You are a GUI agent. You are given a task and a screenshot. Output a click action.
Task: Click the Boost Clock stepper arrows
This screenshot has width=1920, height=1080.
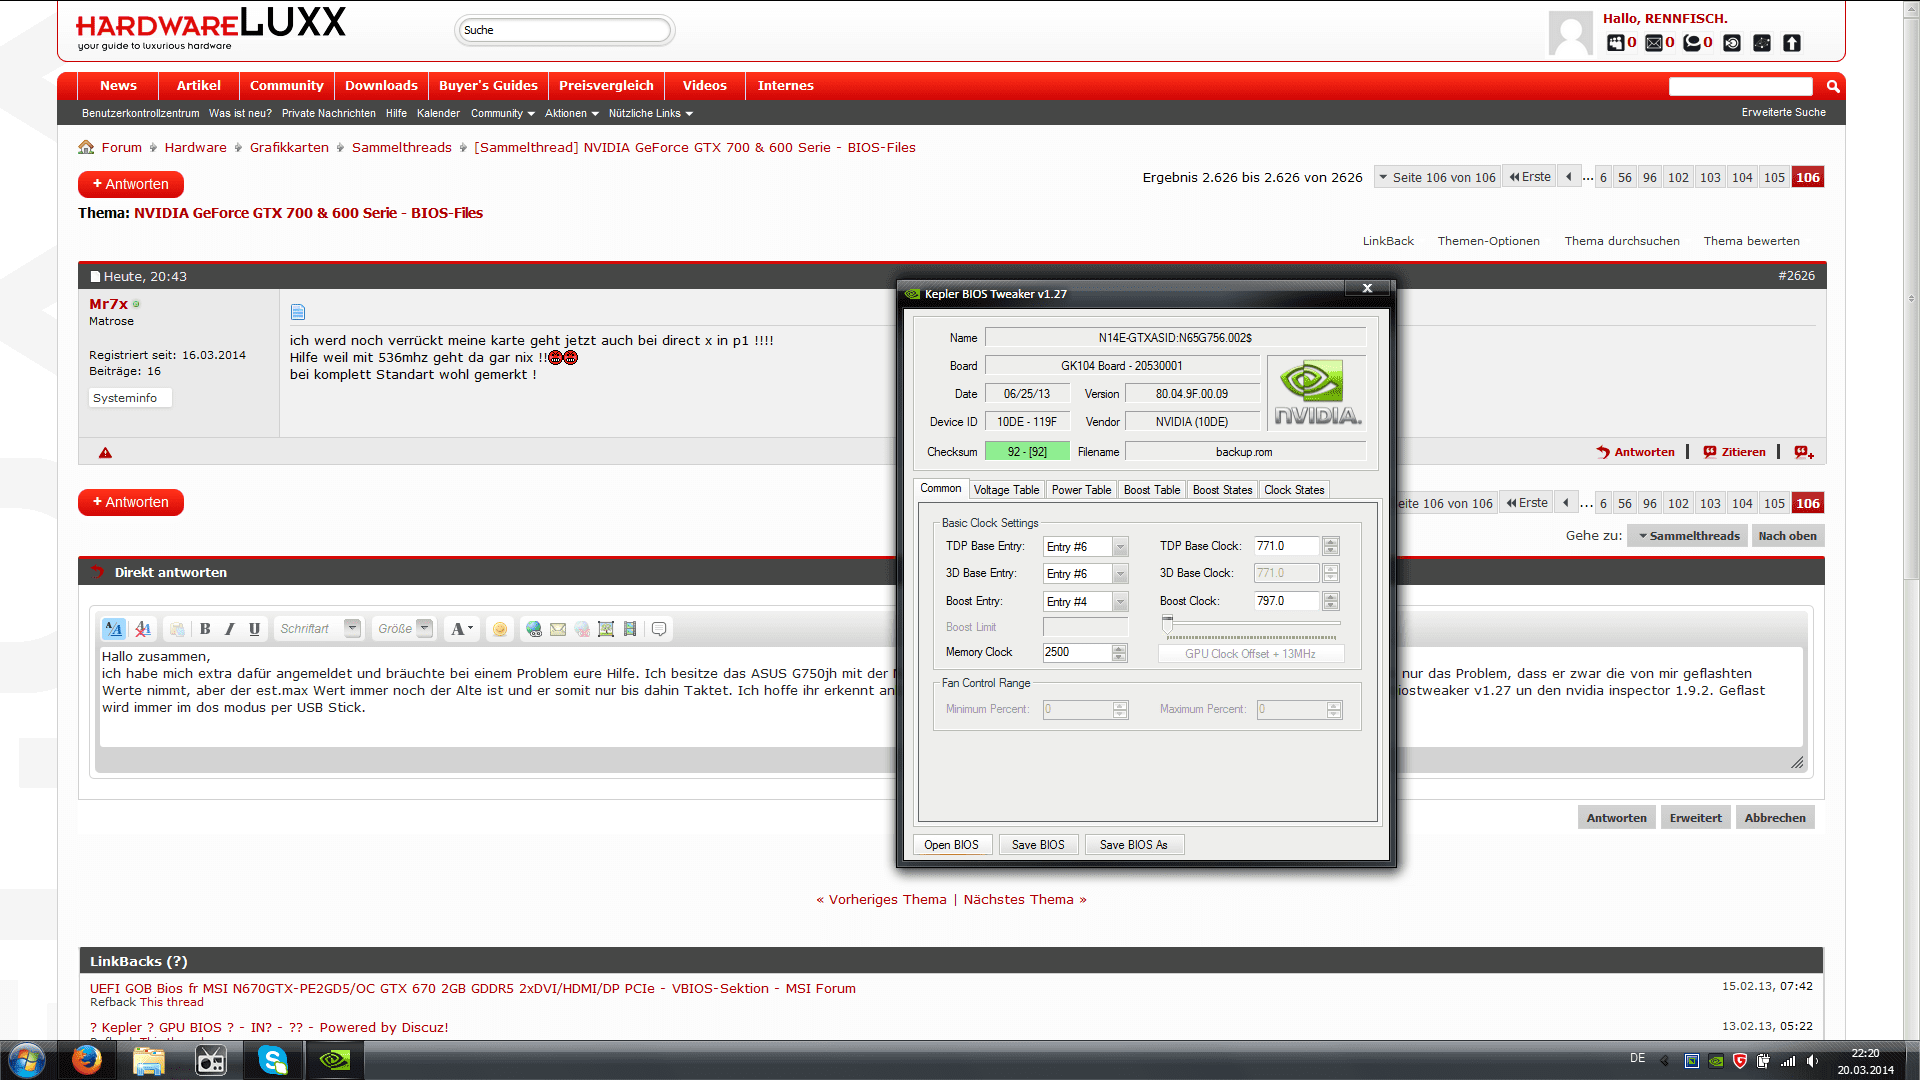tap(1331, 601)
